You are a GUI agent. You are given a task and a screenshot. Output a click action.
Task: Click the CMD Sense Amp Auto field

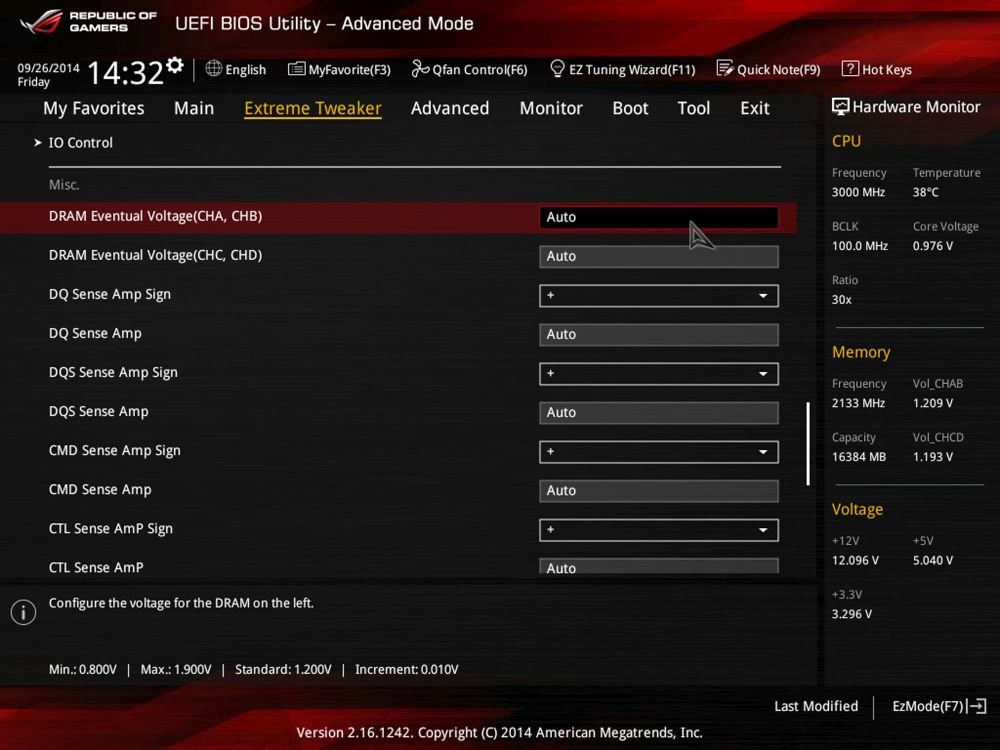click(658, 490)
